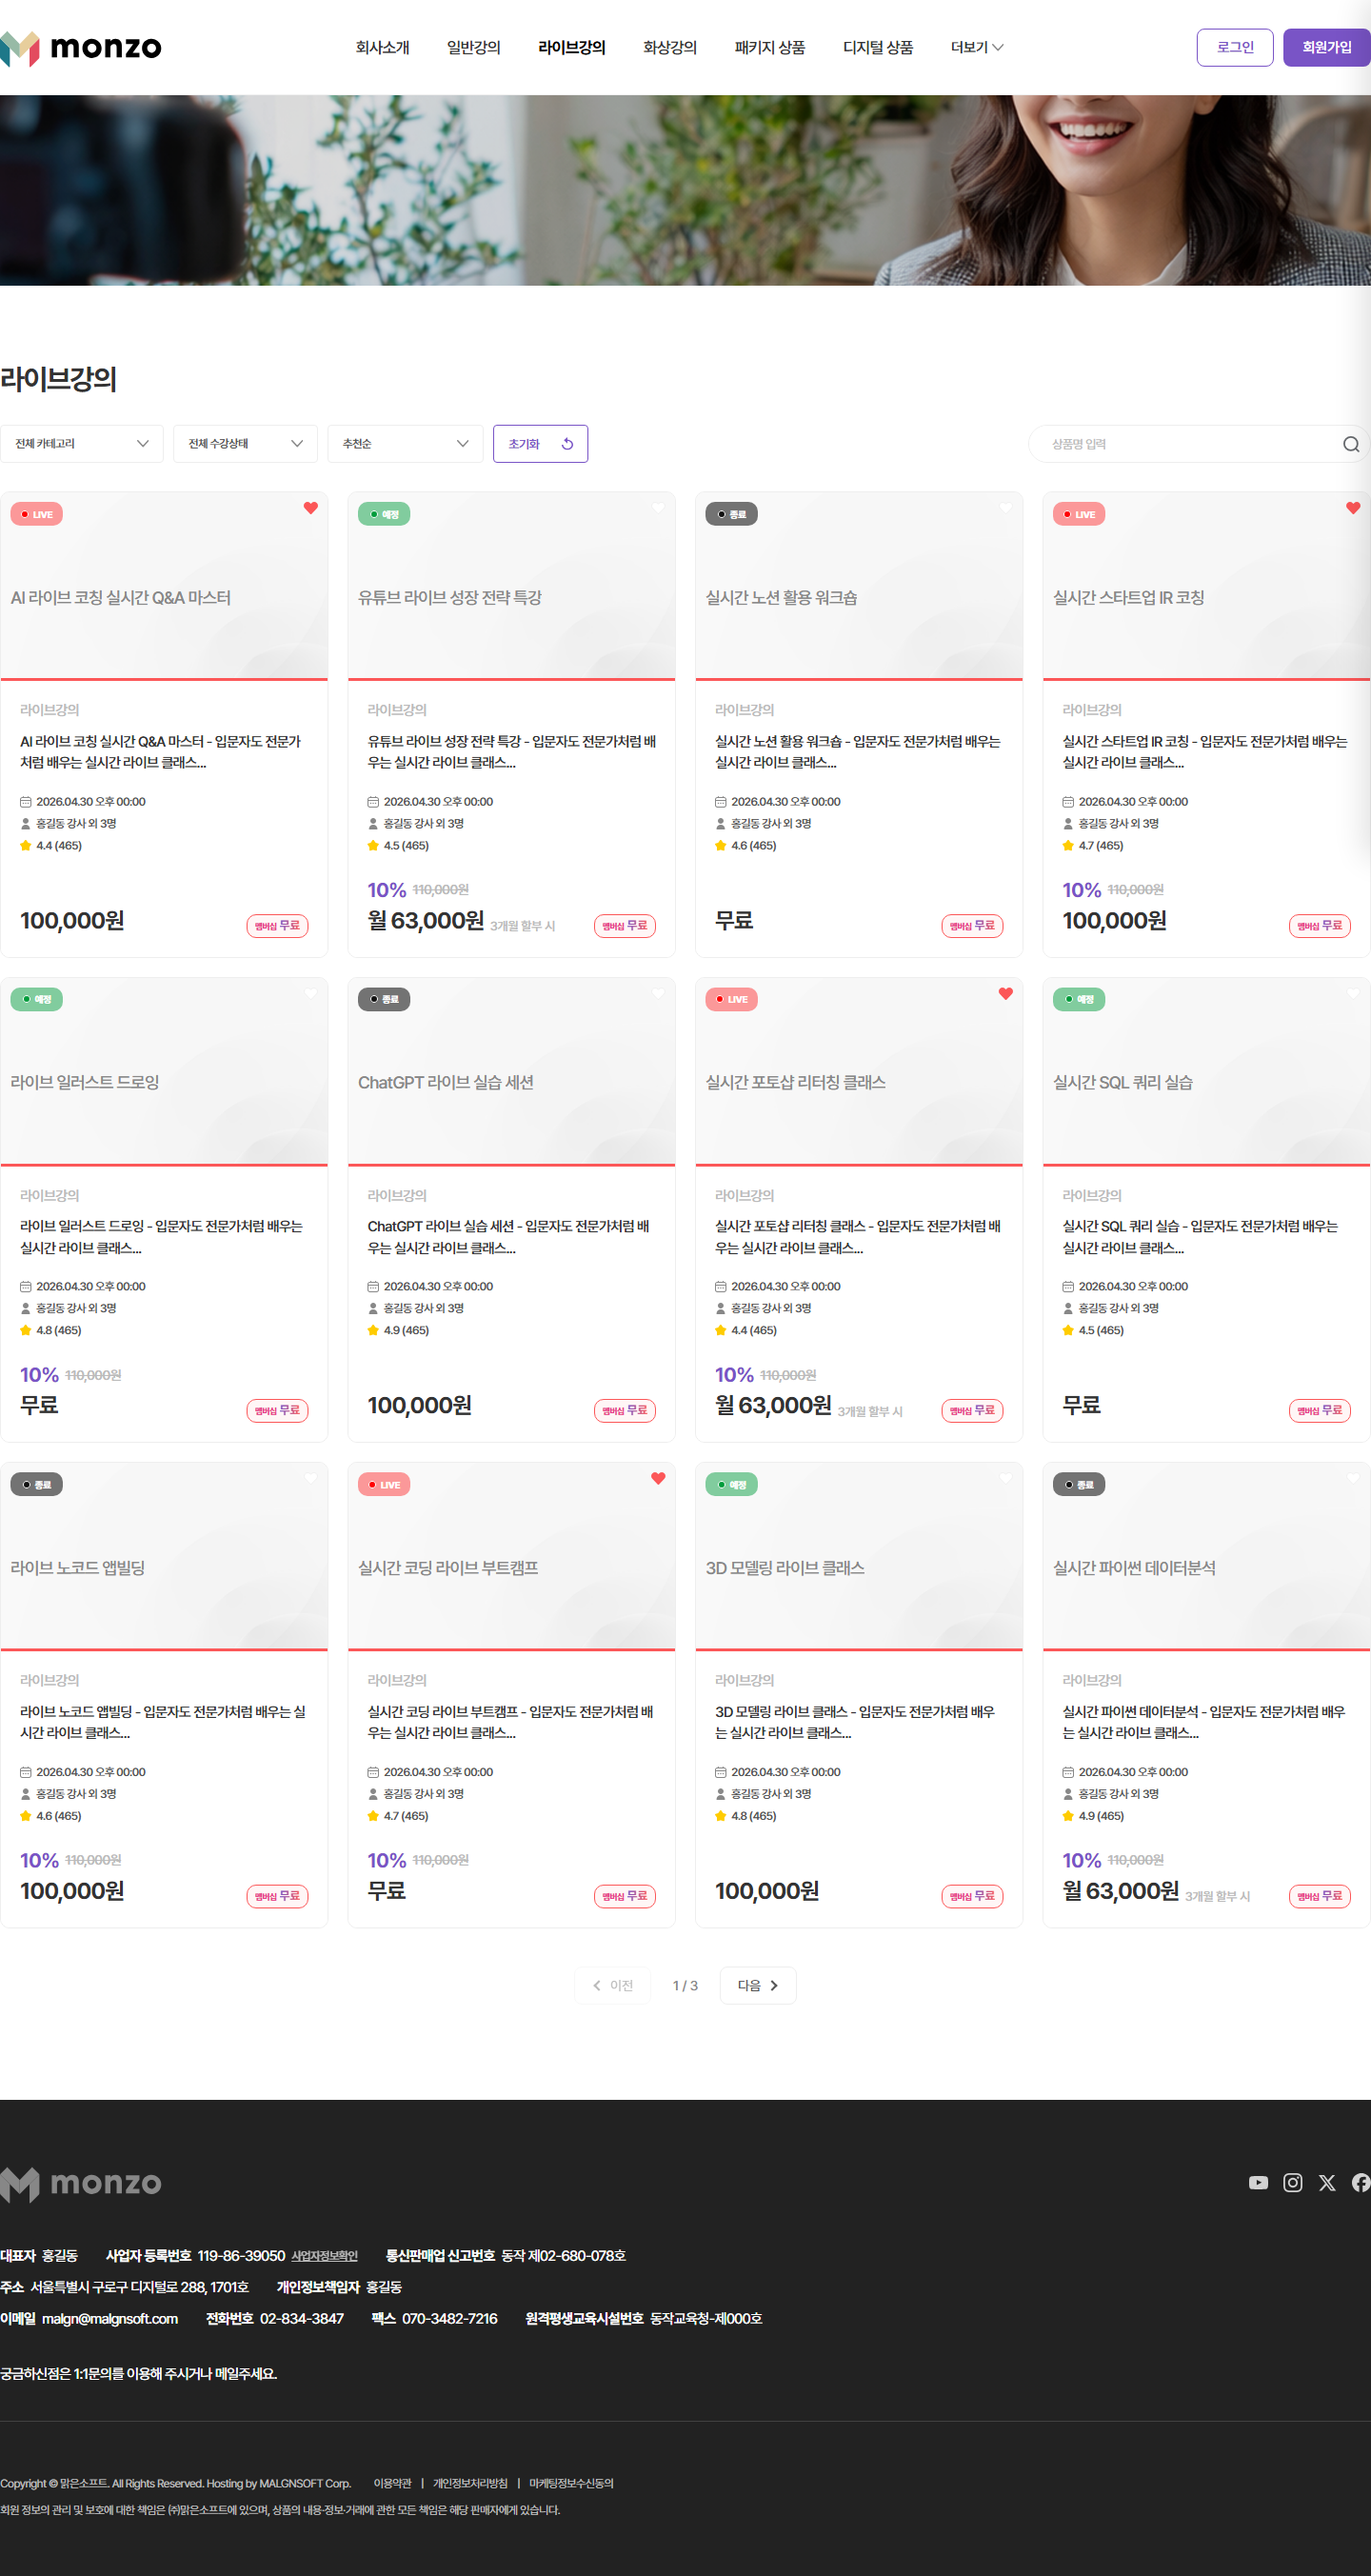Viewport: 1371px width, 2576px height.
Task: Click the monzo logo in header
Action: (81, 47)
